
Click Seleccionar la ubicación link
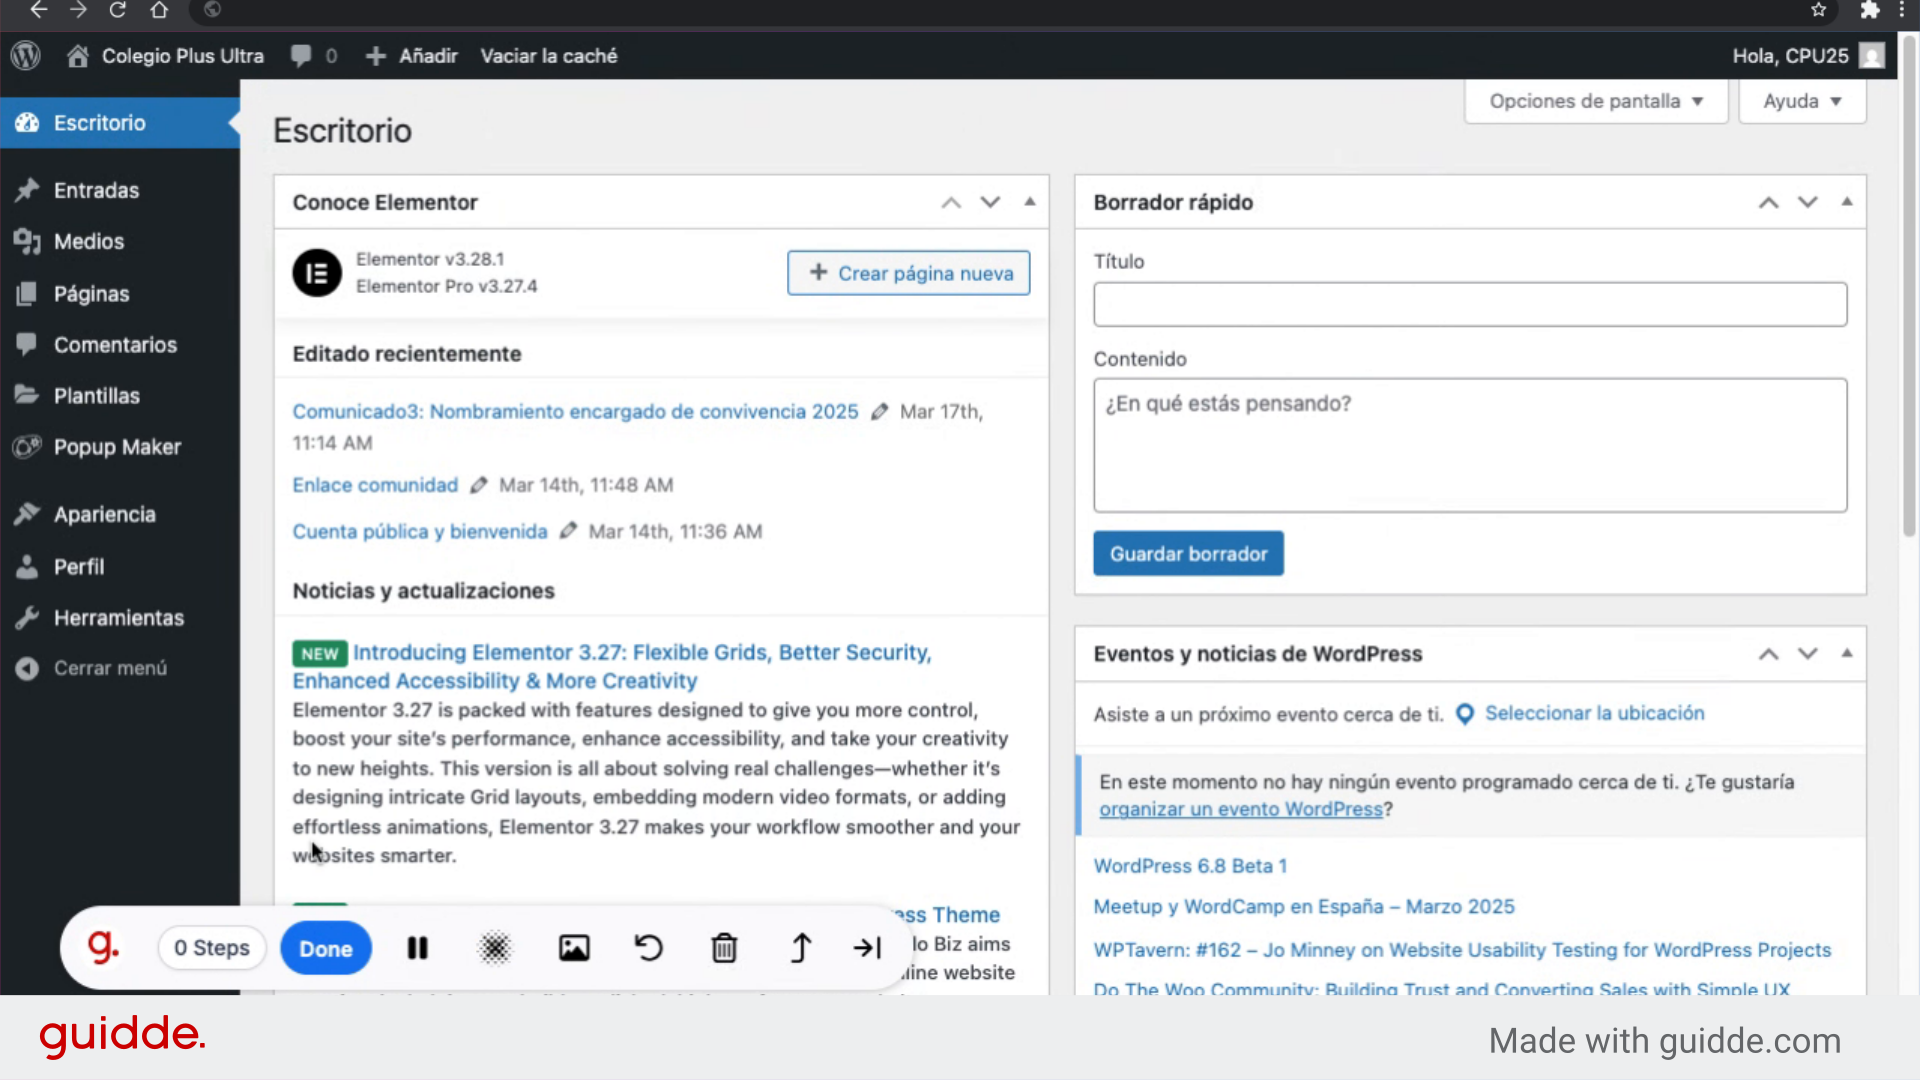point(1594,713)
